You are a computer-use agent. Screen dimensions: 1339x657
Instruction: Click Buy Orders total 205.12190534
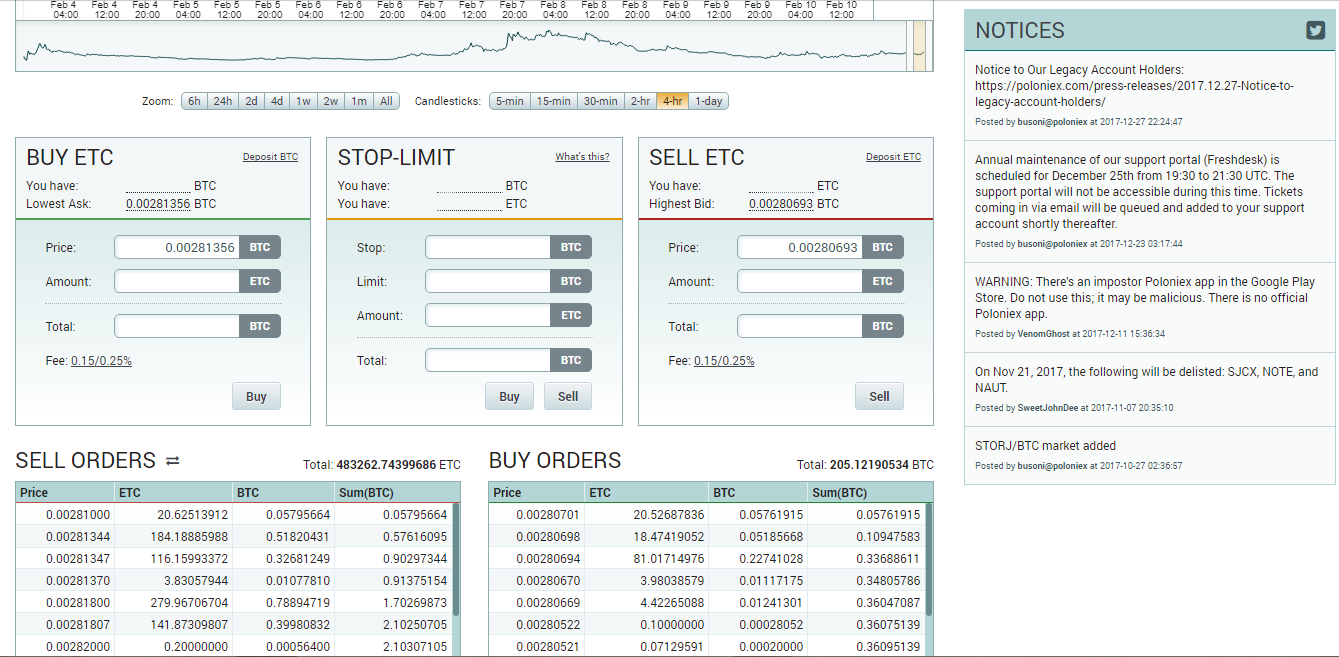point(869,465)
